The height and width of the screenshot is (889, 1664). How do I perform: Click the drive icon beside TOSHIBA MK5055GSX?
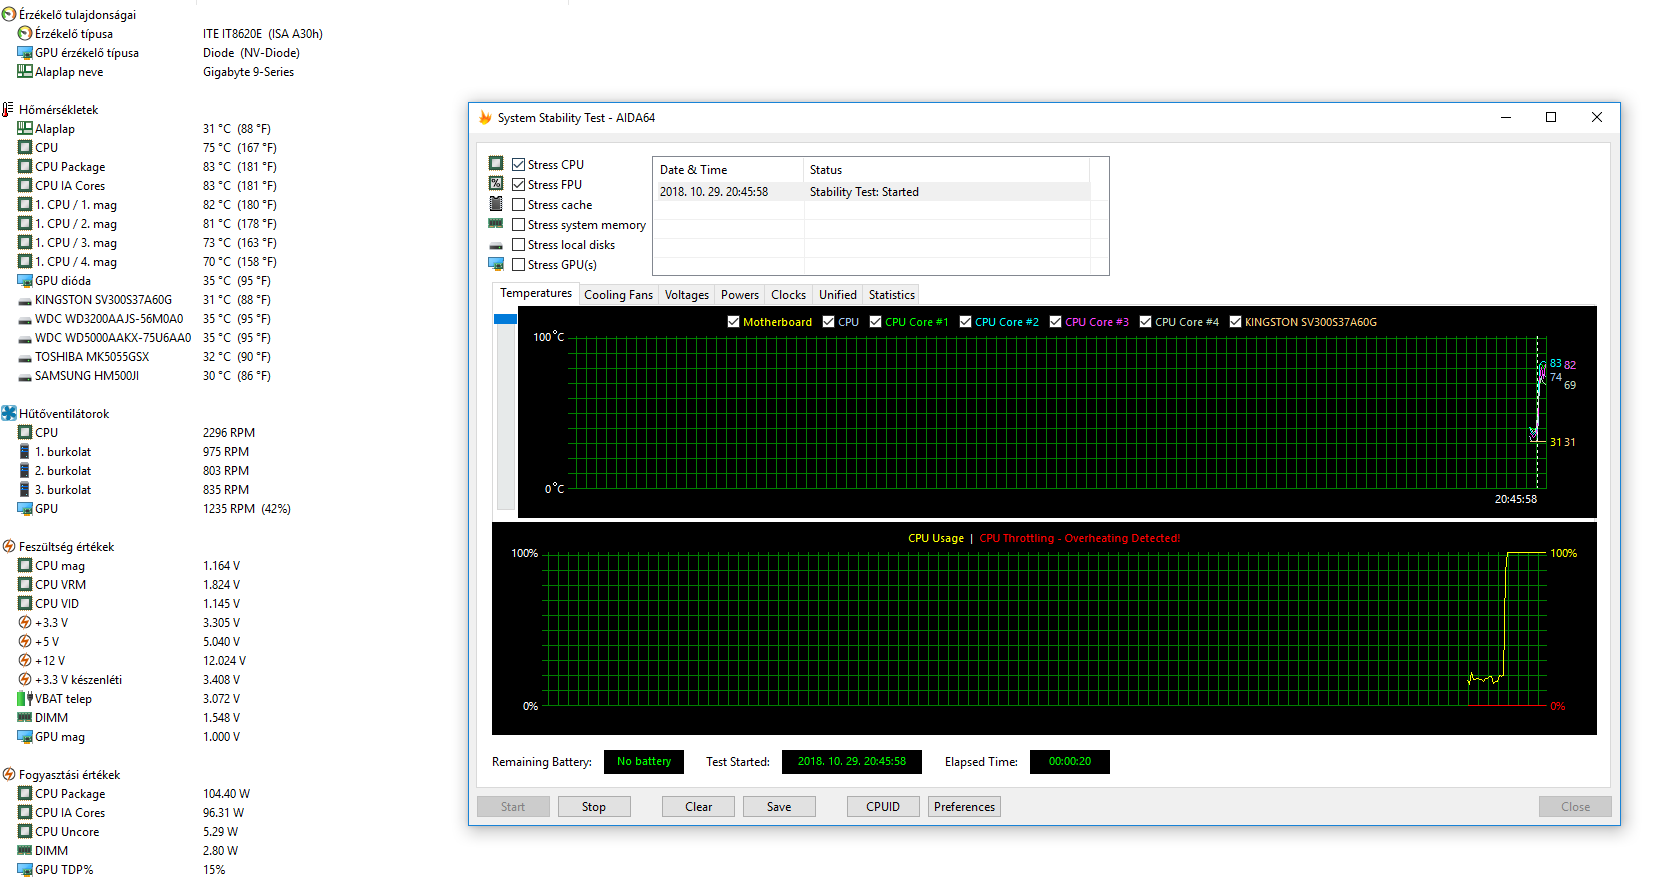click(x=25, y=357)
